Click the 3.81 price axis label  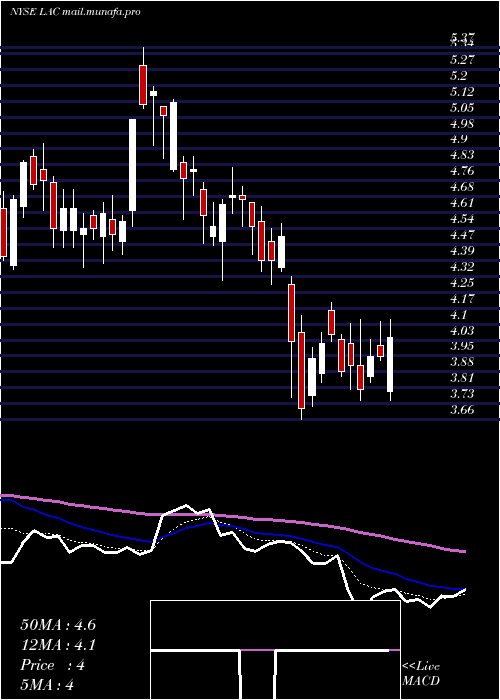pos(462,378)
